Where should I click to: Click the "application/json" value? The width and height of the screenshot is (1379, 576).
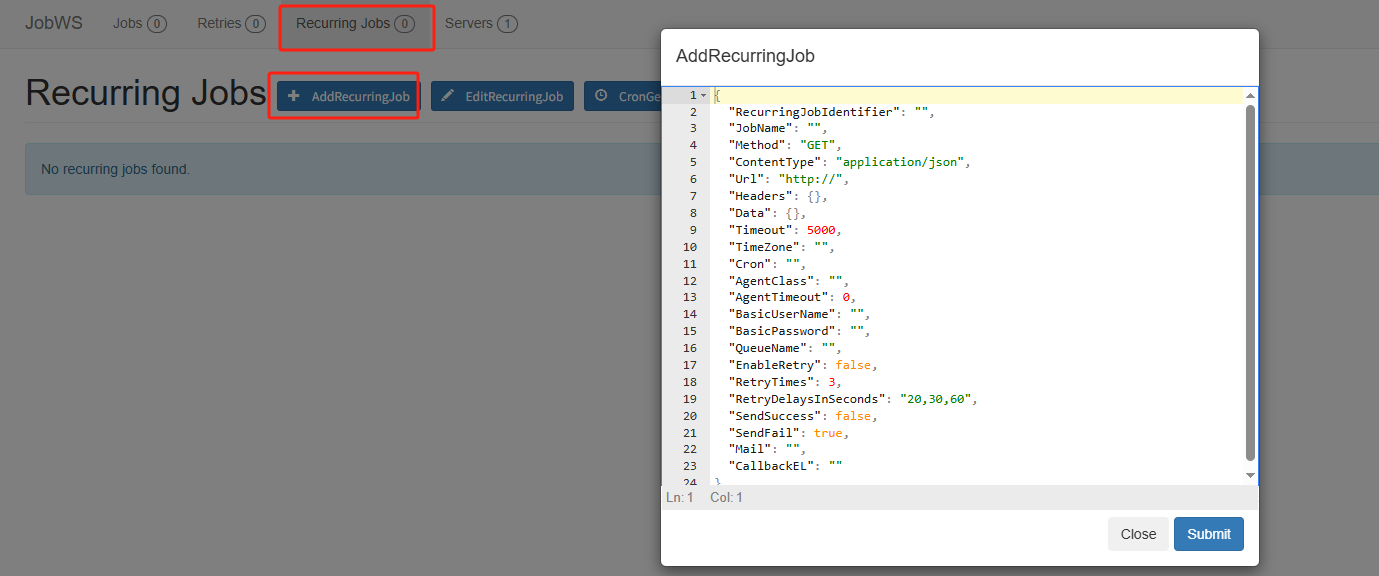[900, 162]
